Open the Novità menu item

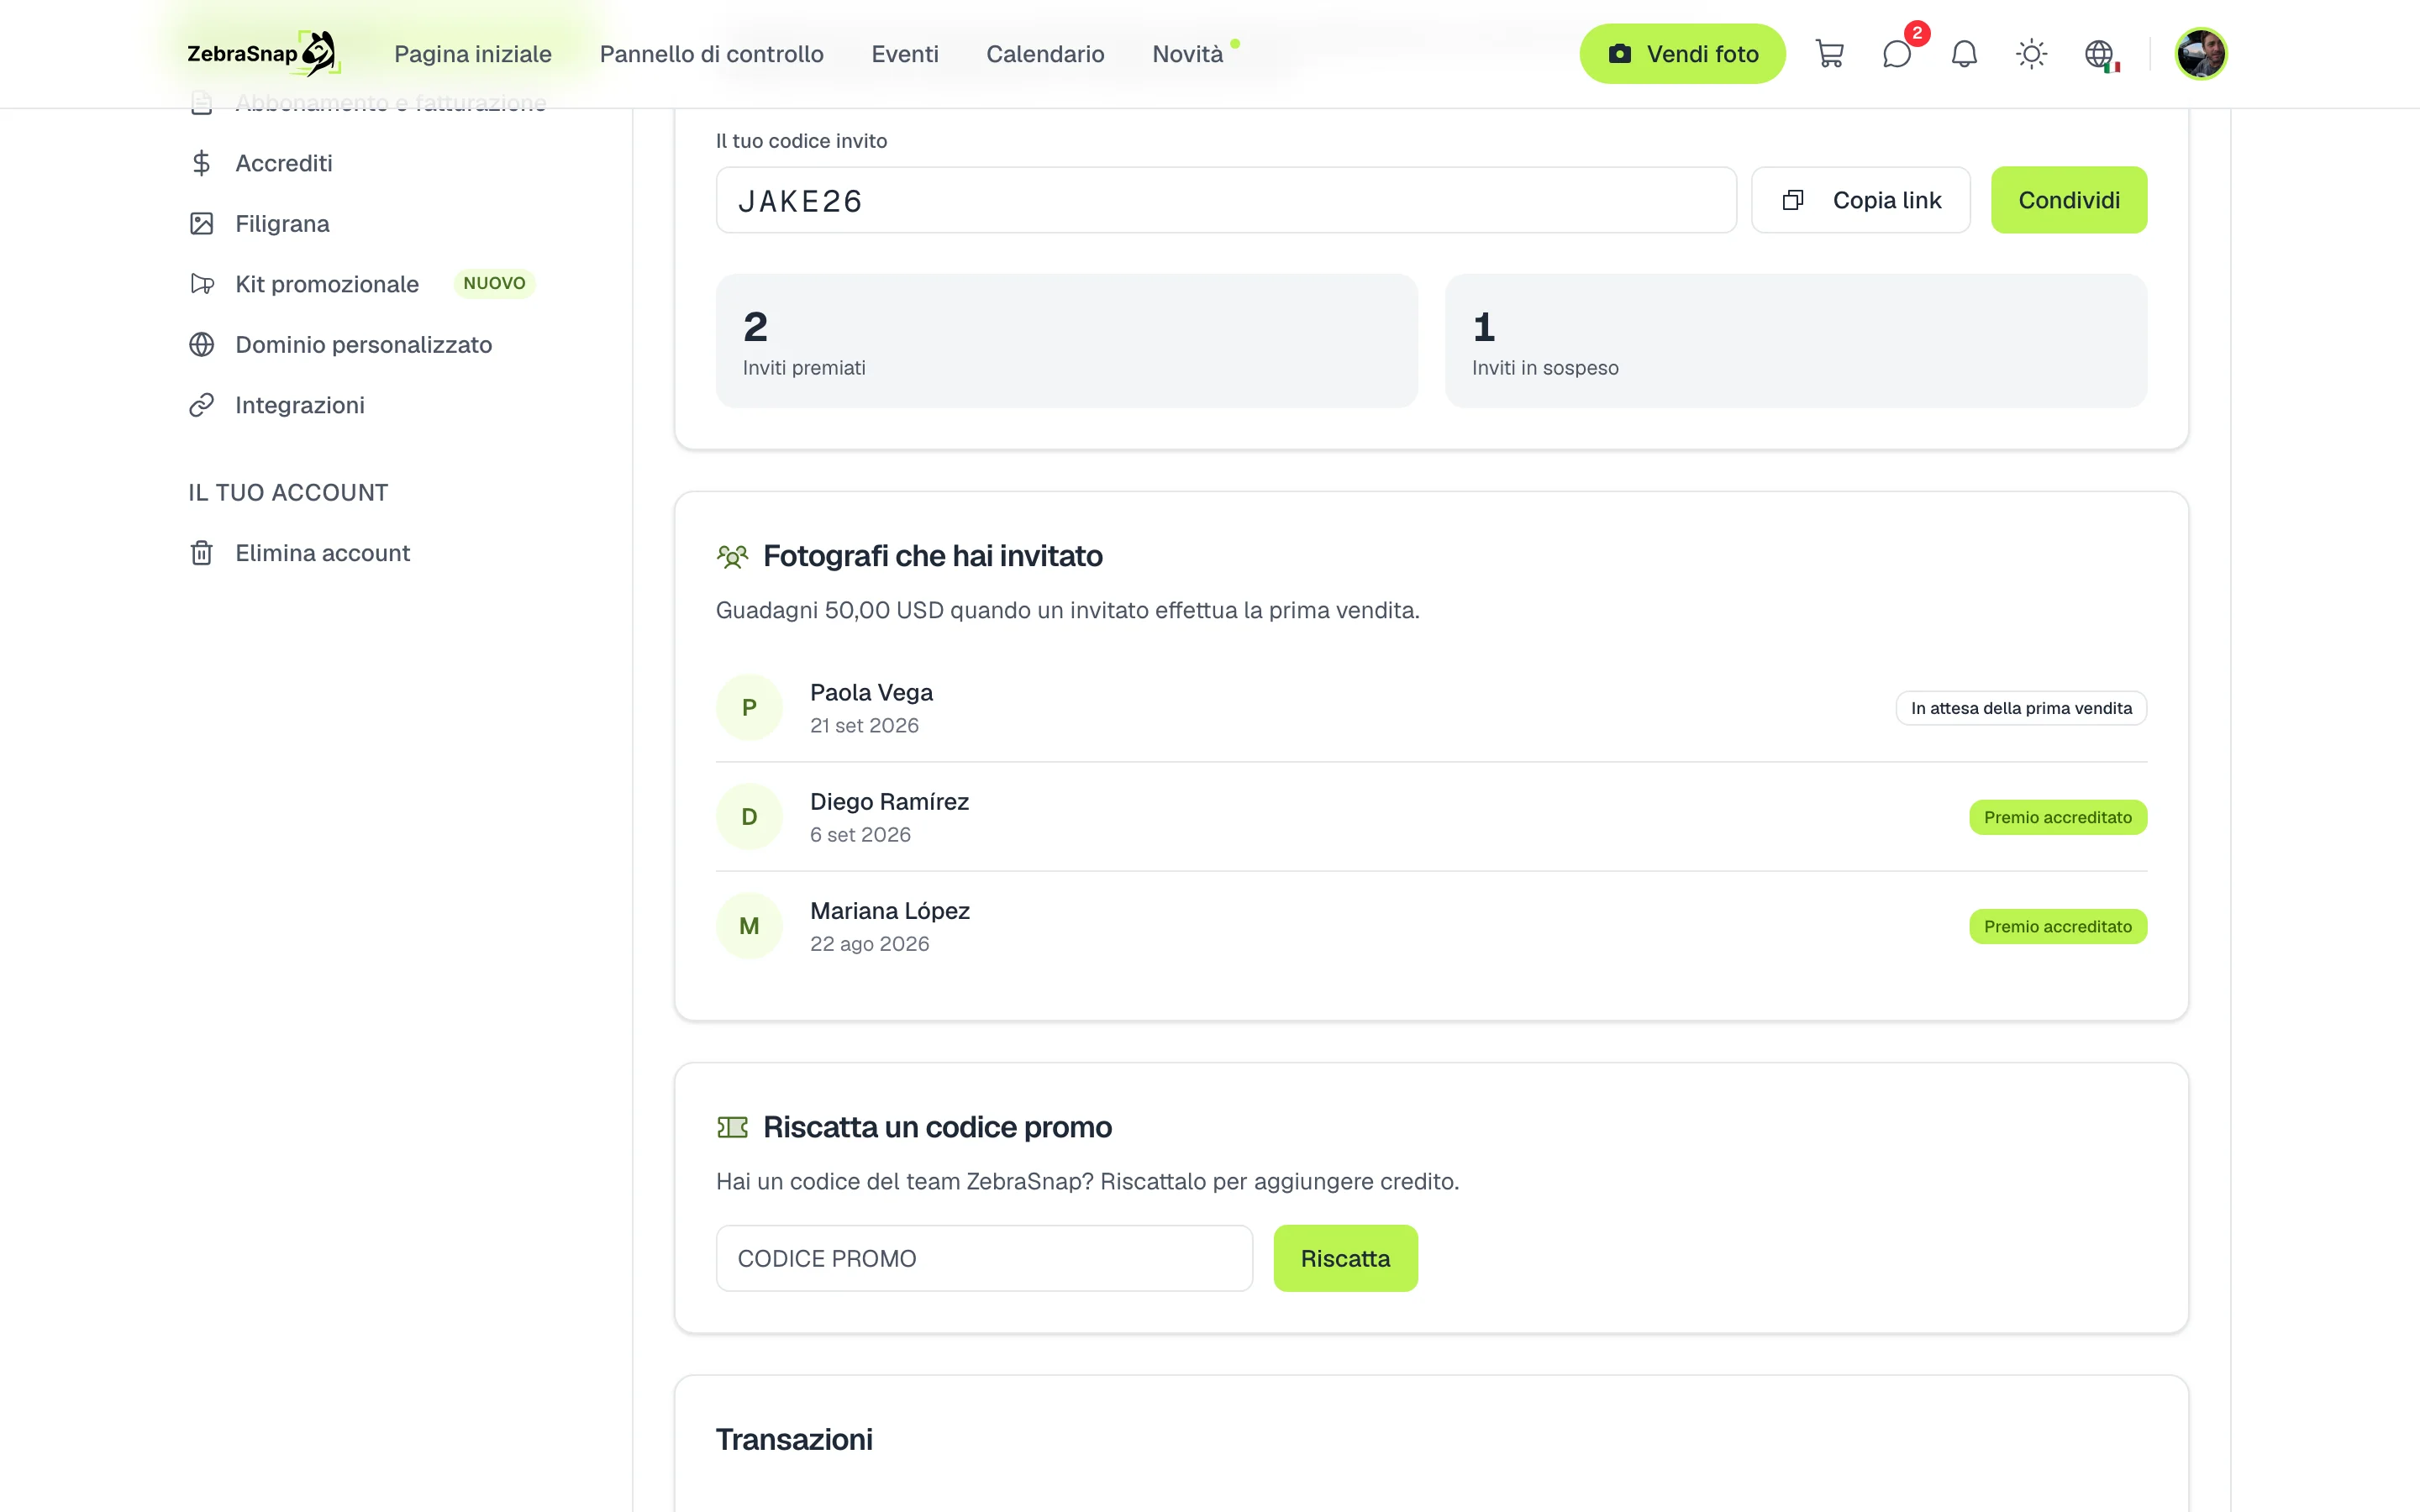tap(1187, 54)
